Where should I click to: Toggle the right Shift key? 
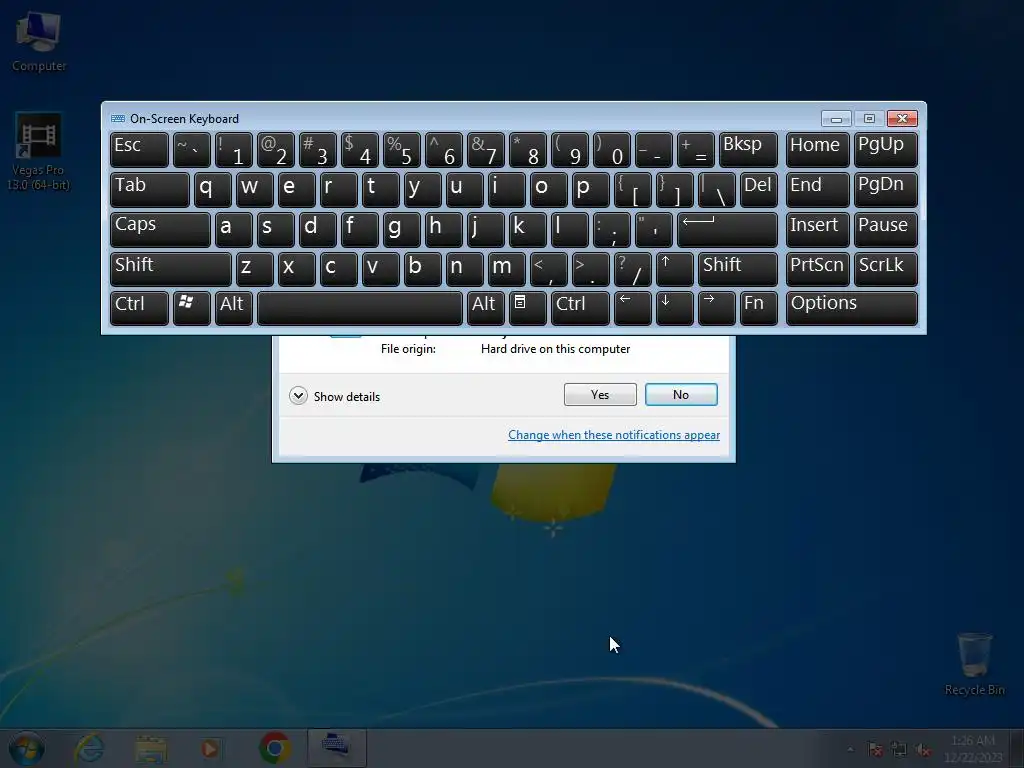pyautogui.click(x=738, y=269)
